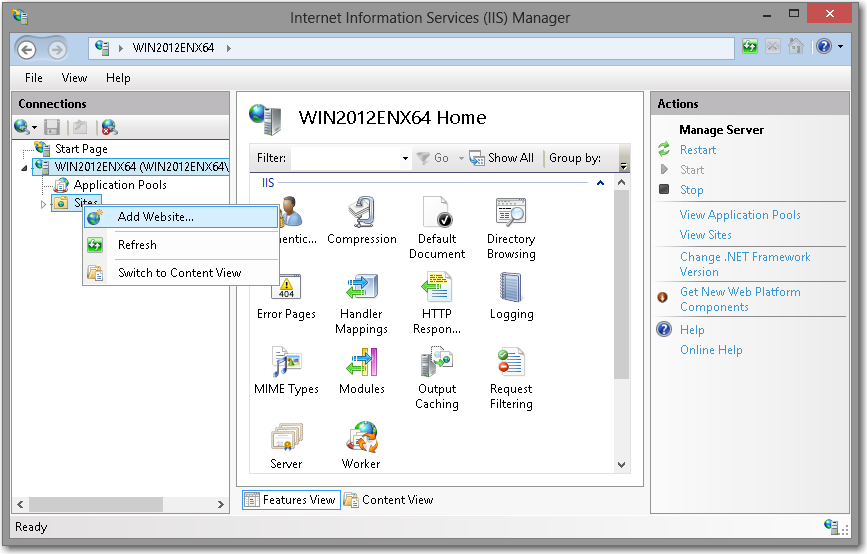The width and height of the screenshot is (867, 554).
Task: Click the Delete Connection icon in the Connections toolbar
Action: tap(109, 127)
